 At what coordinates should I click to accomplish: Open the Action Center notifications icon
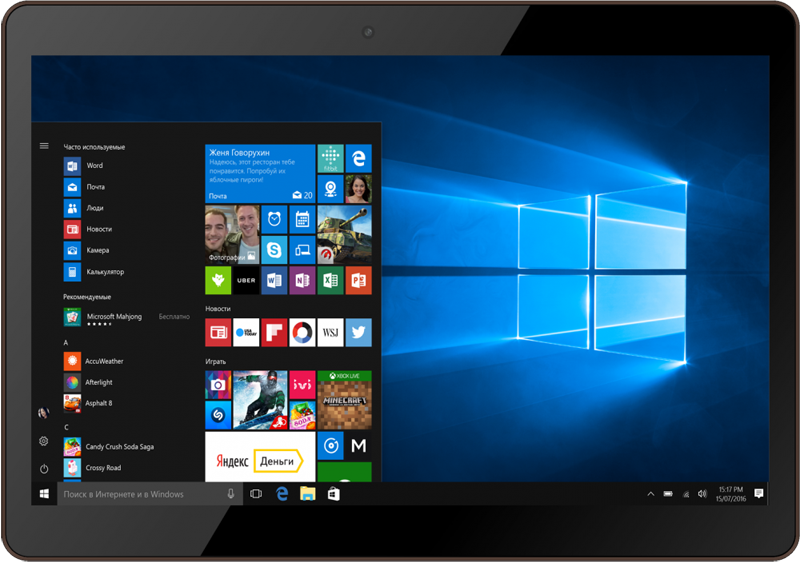[759, 494]
